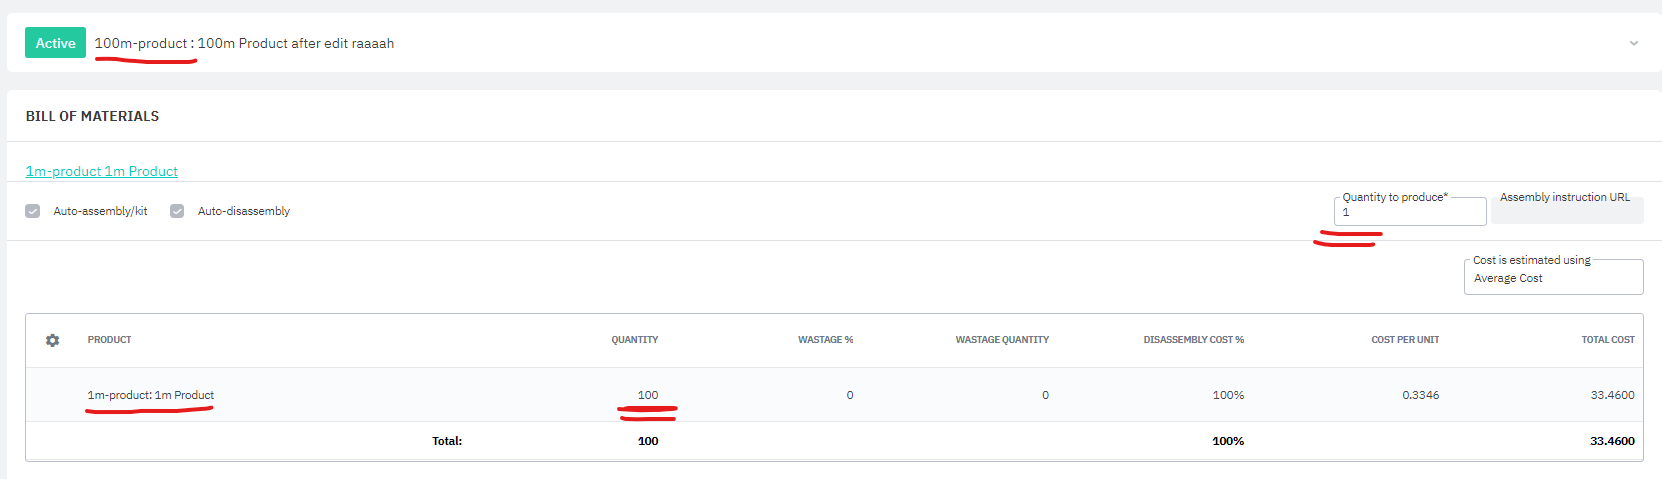Viewport: 1662px width, 479px height.
Task: Click the QUANTITY column header
Action: click(x=634, y=340)
